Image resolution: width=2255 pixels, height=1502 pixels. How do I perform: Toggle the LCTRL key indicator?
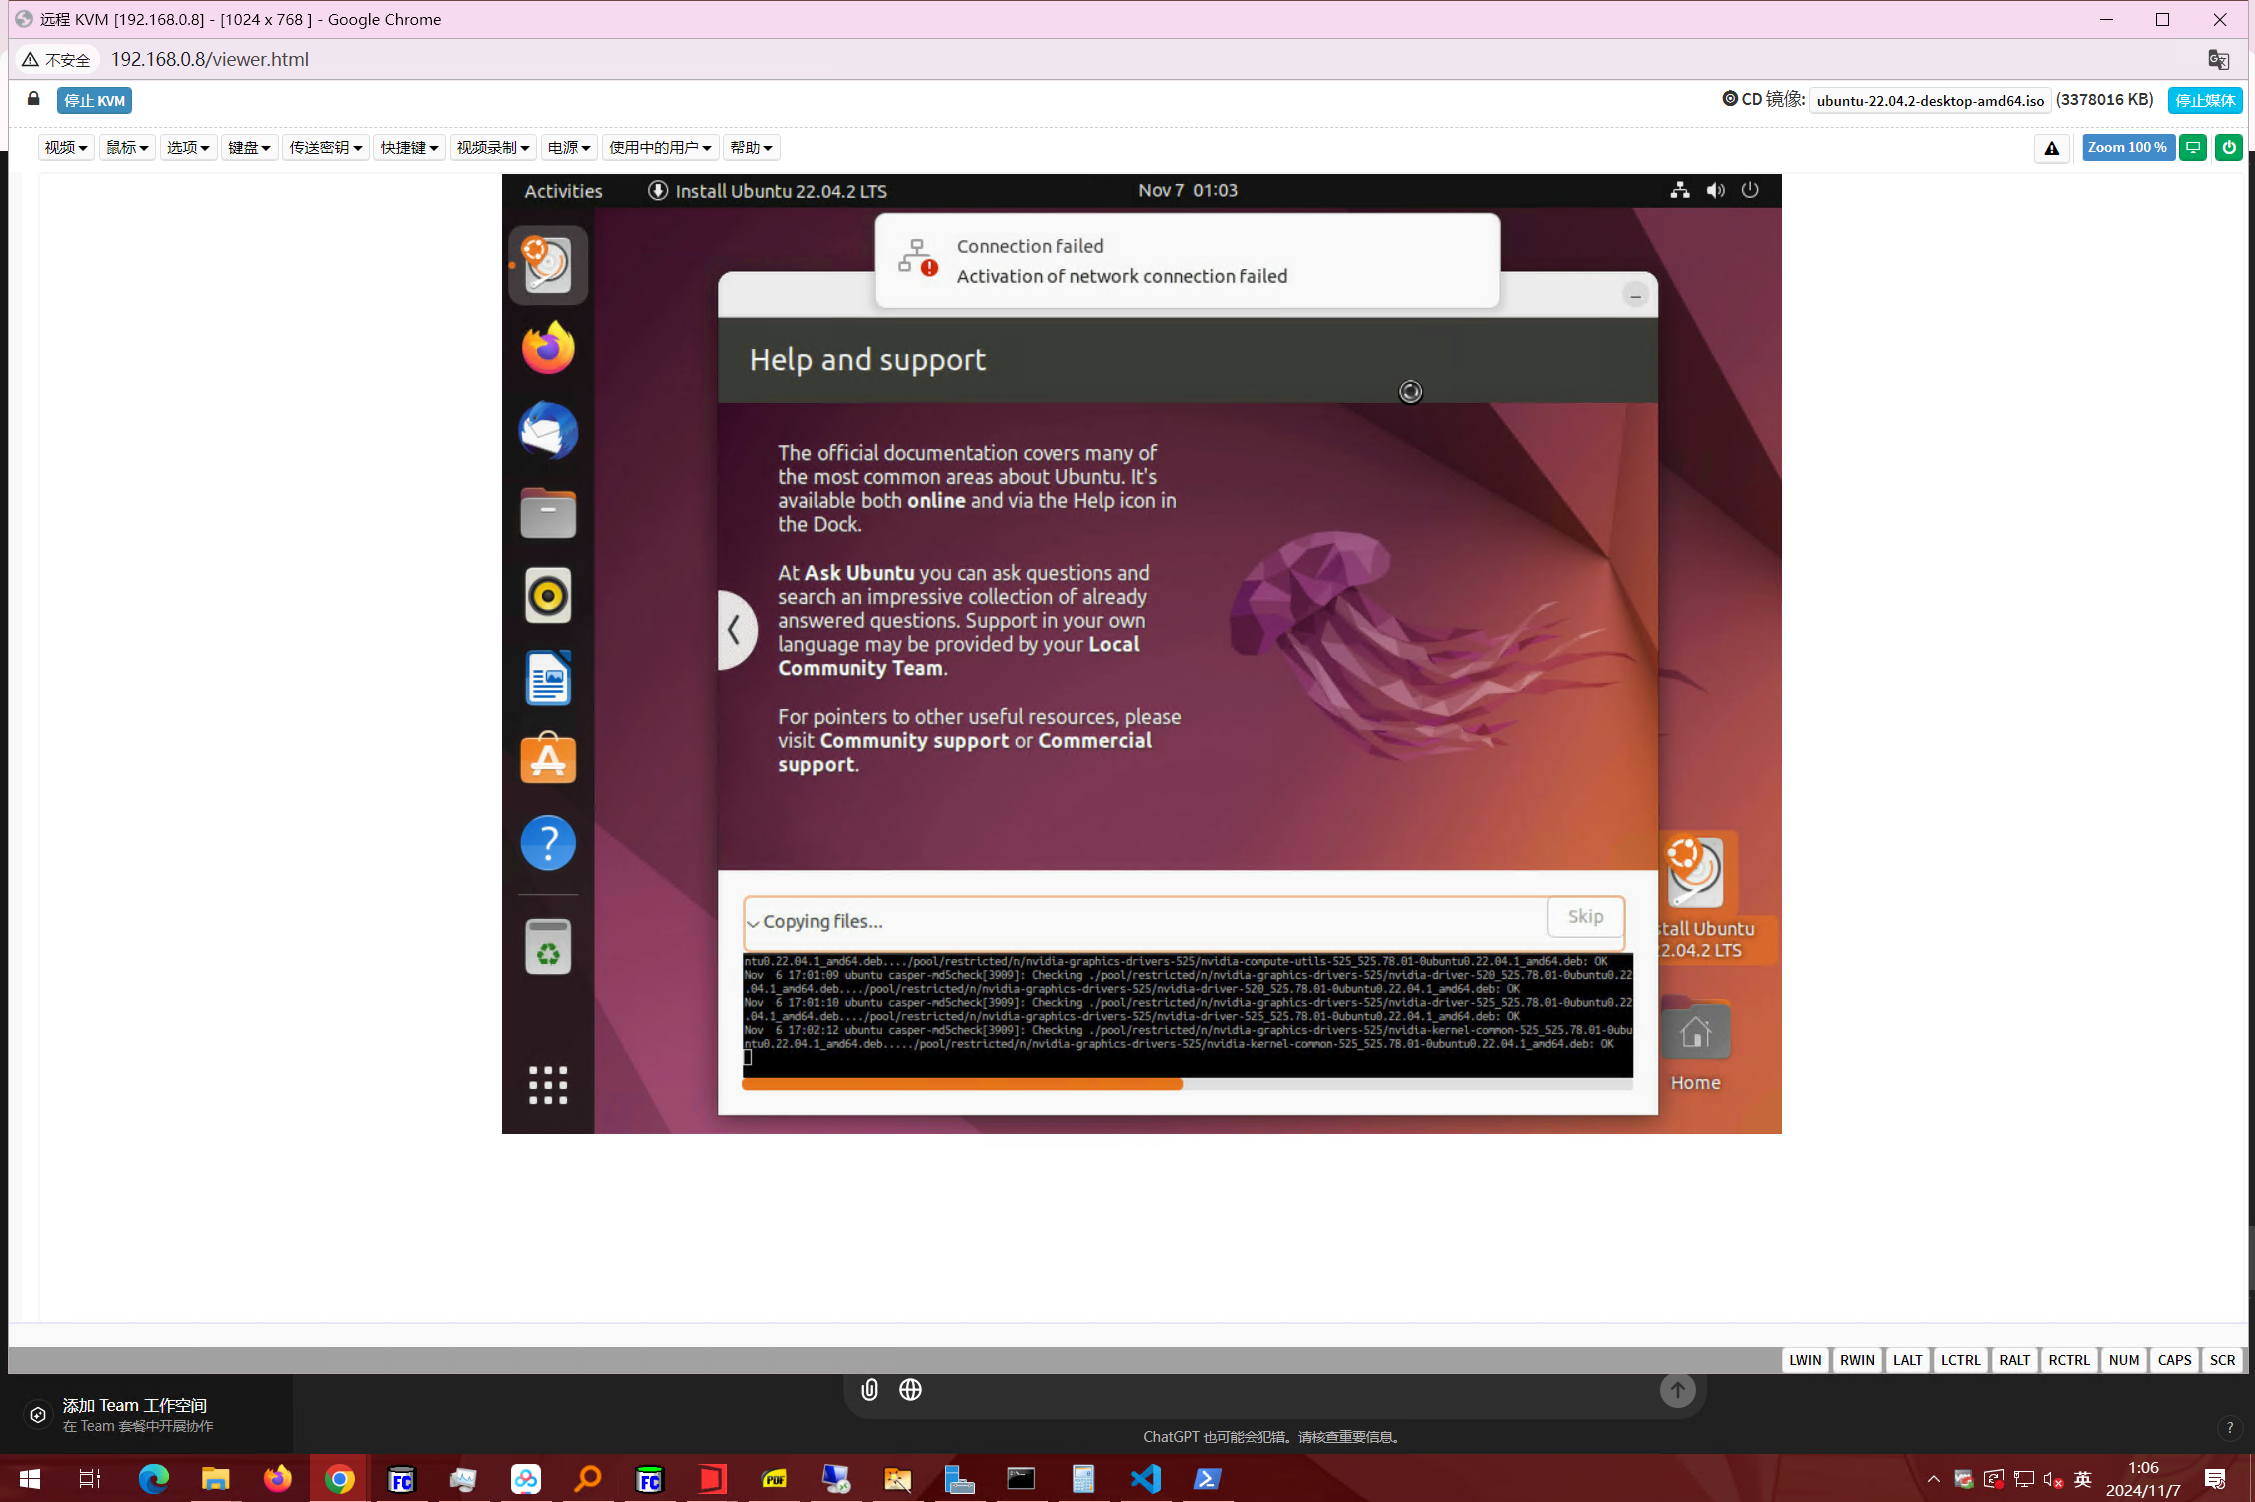coord(1959,1360)
